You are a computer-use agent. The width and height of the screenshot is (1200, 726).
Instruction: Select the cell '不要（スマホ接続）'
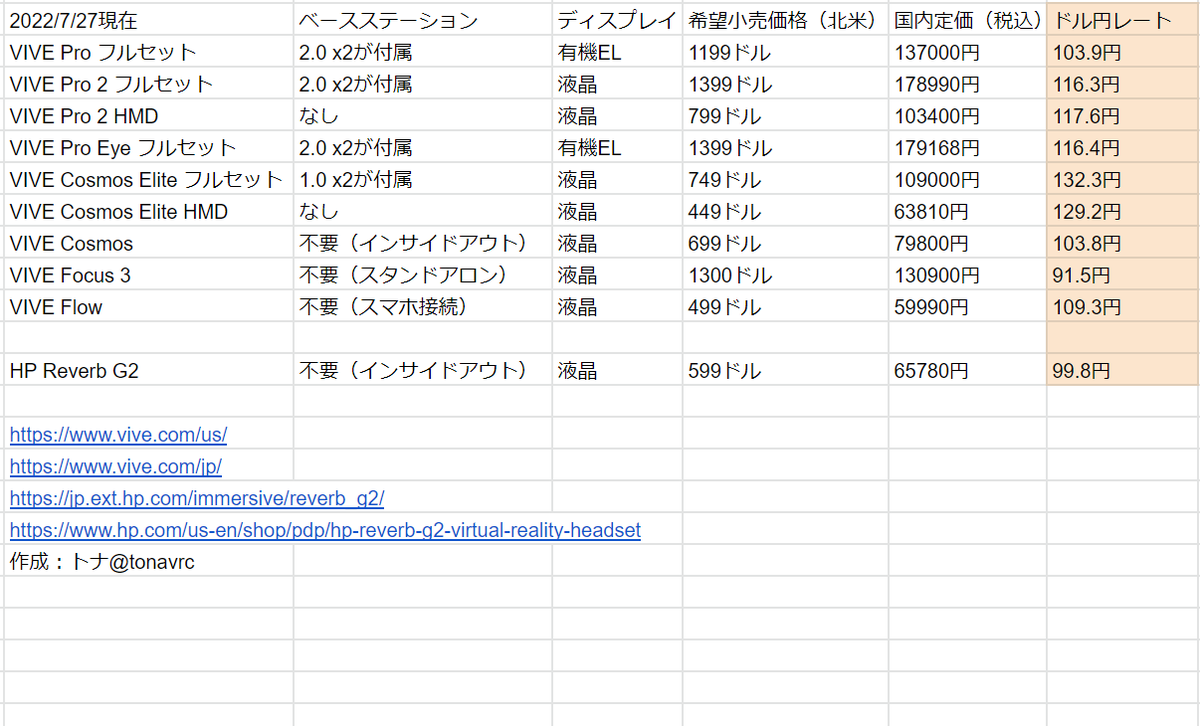(423, 308)
